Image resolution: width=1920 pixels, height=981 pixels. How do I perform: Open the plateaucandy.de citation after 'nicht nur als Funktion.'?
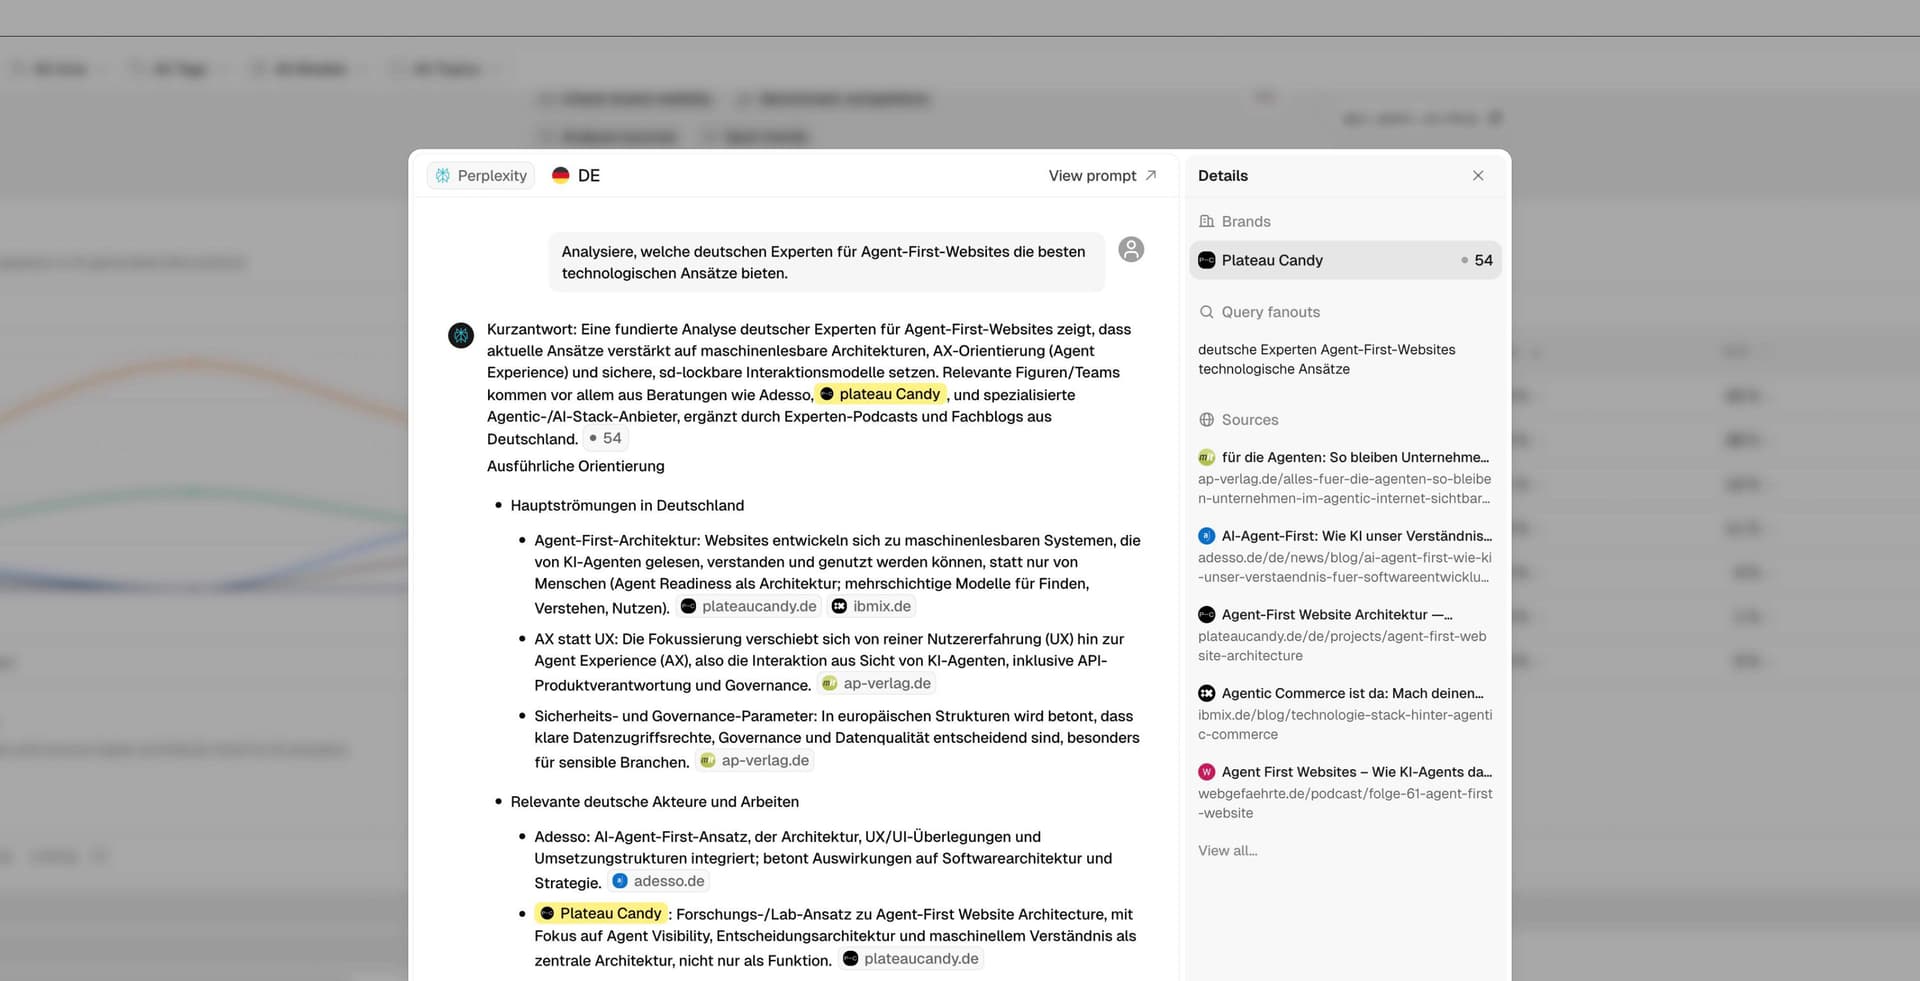[x=910, y=958]
